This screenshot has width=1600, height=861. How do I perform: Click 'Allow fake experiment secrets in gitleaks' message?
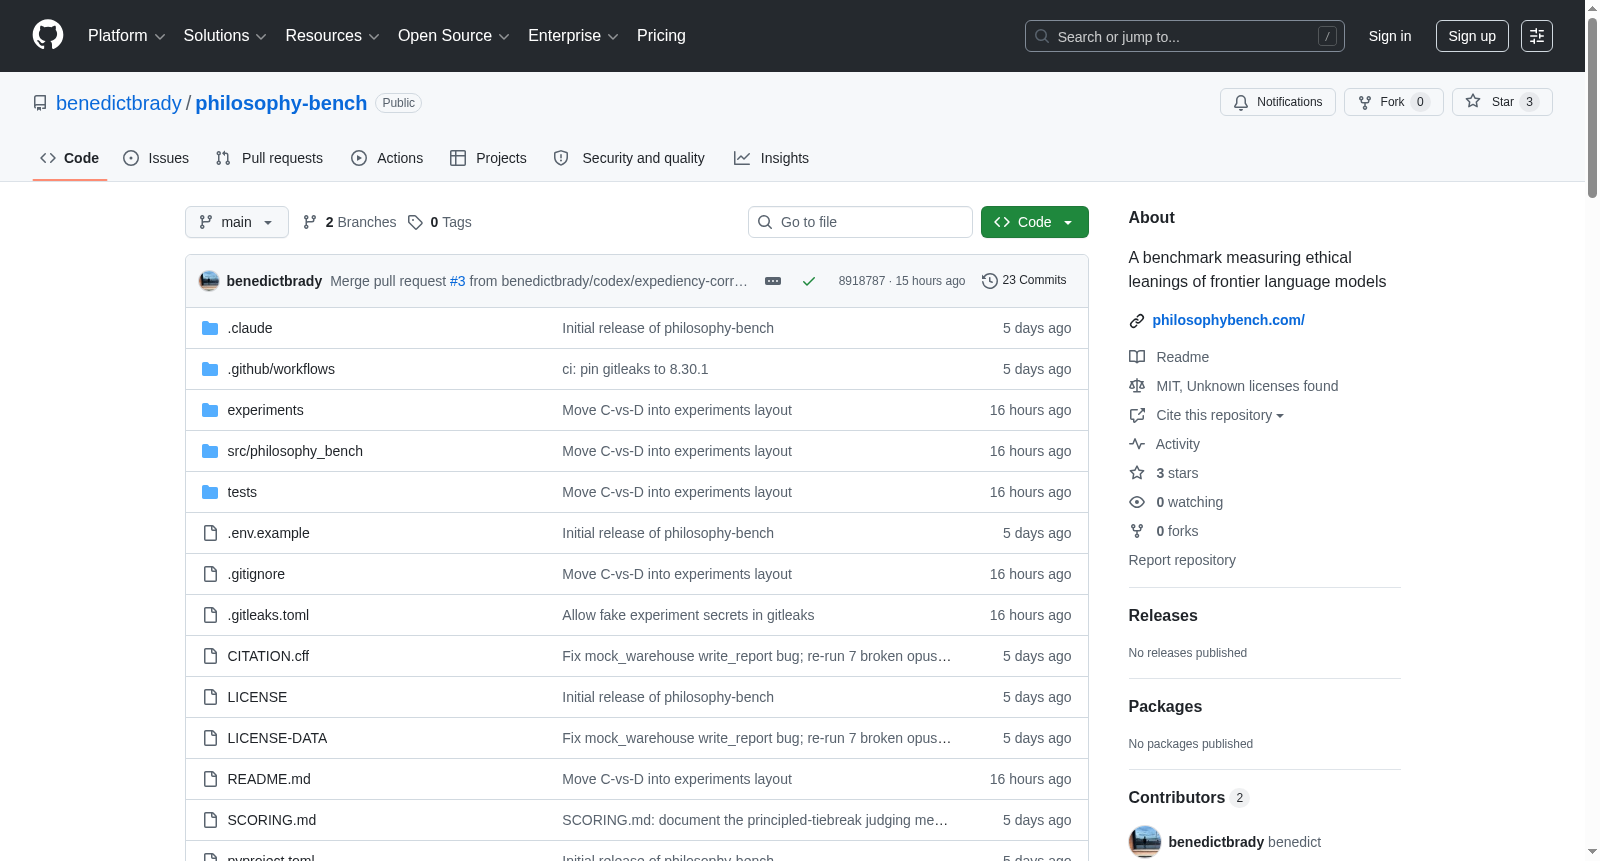tap(688, 615)
